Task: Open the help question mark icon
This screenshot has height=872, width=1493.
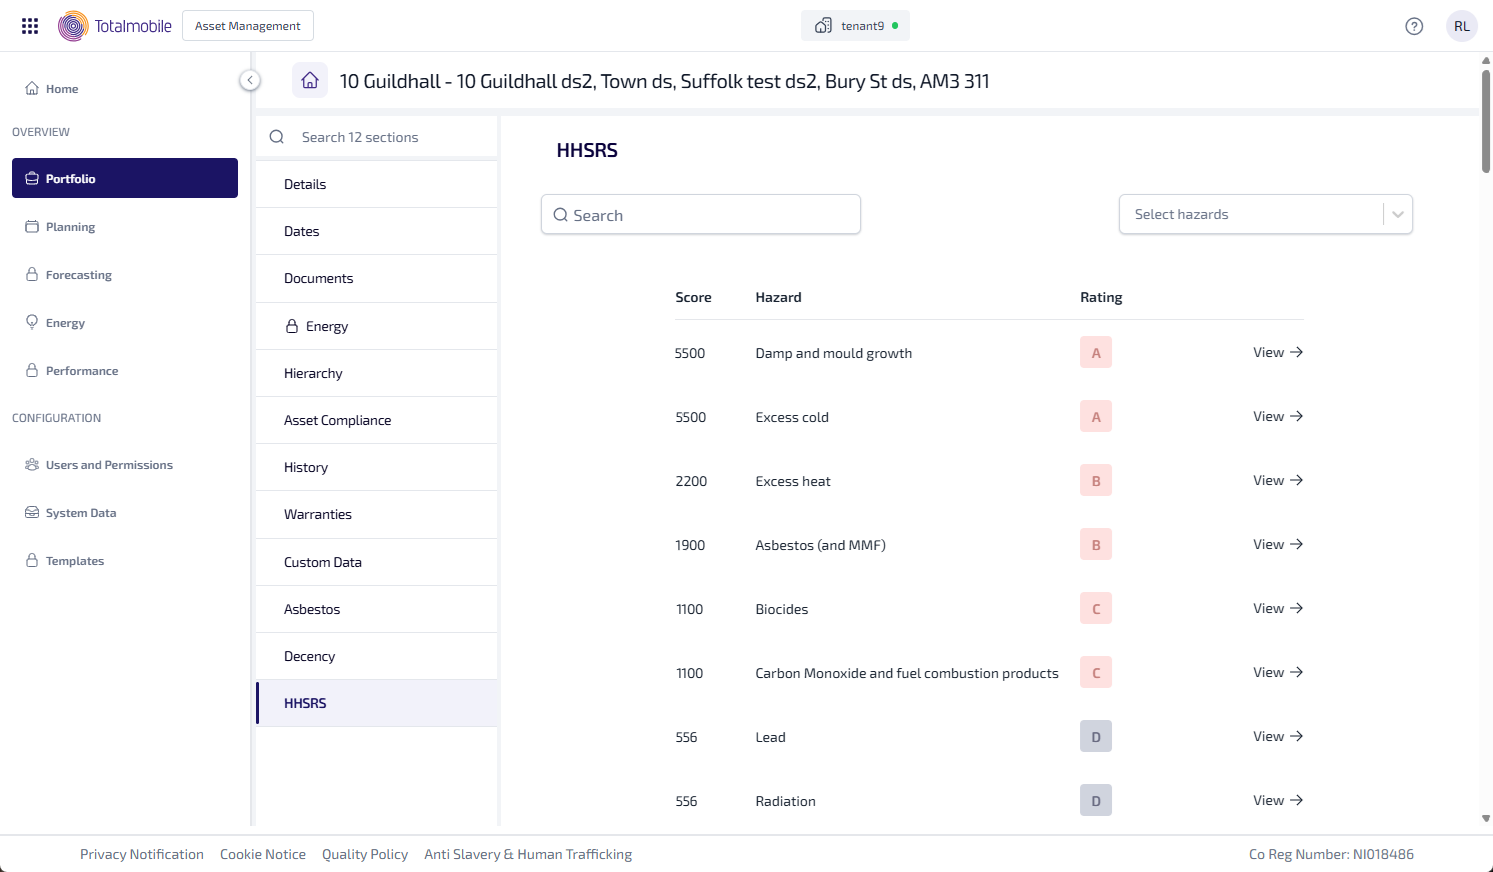Action: tap(1414, 26)
